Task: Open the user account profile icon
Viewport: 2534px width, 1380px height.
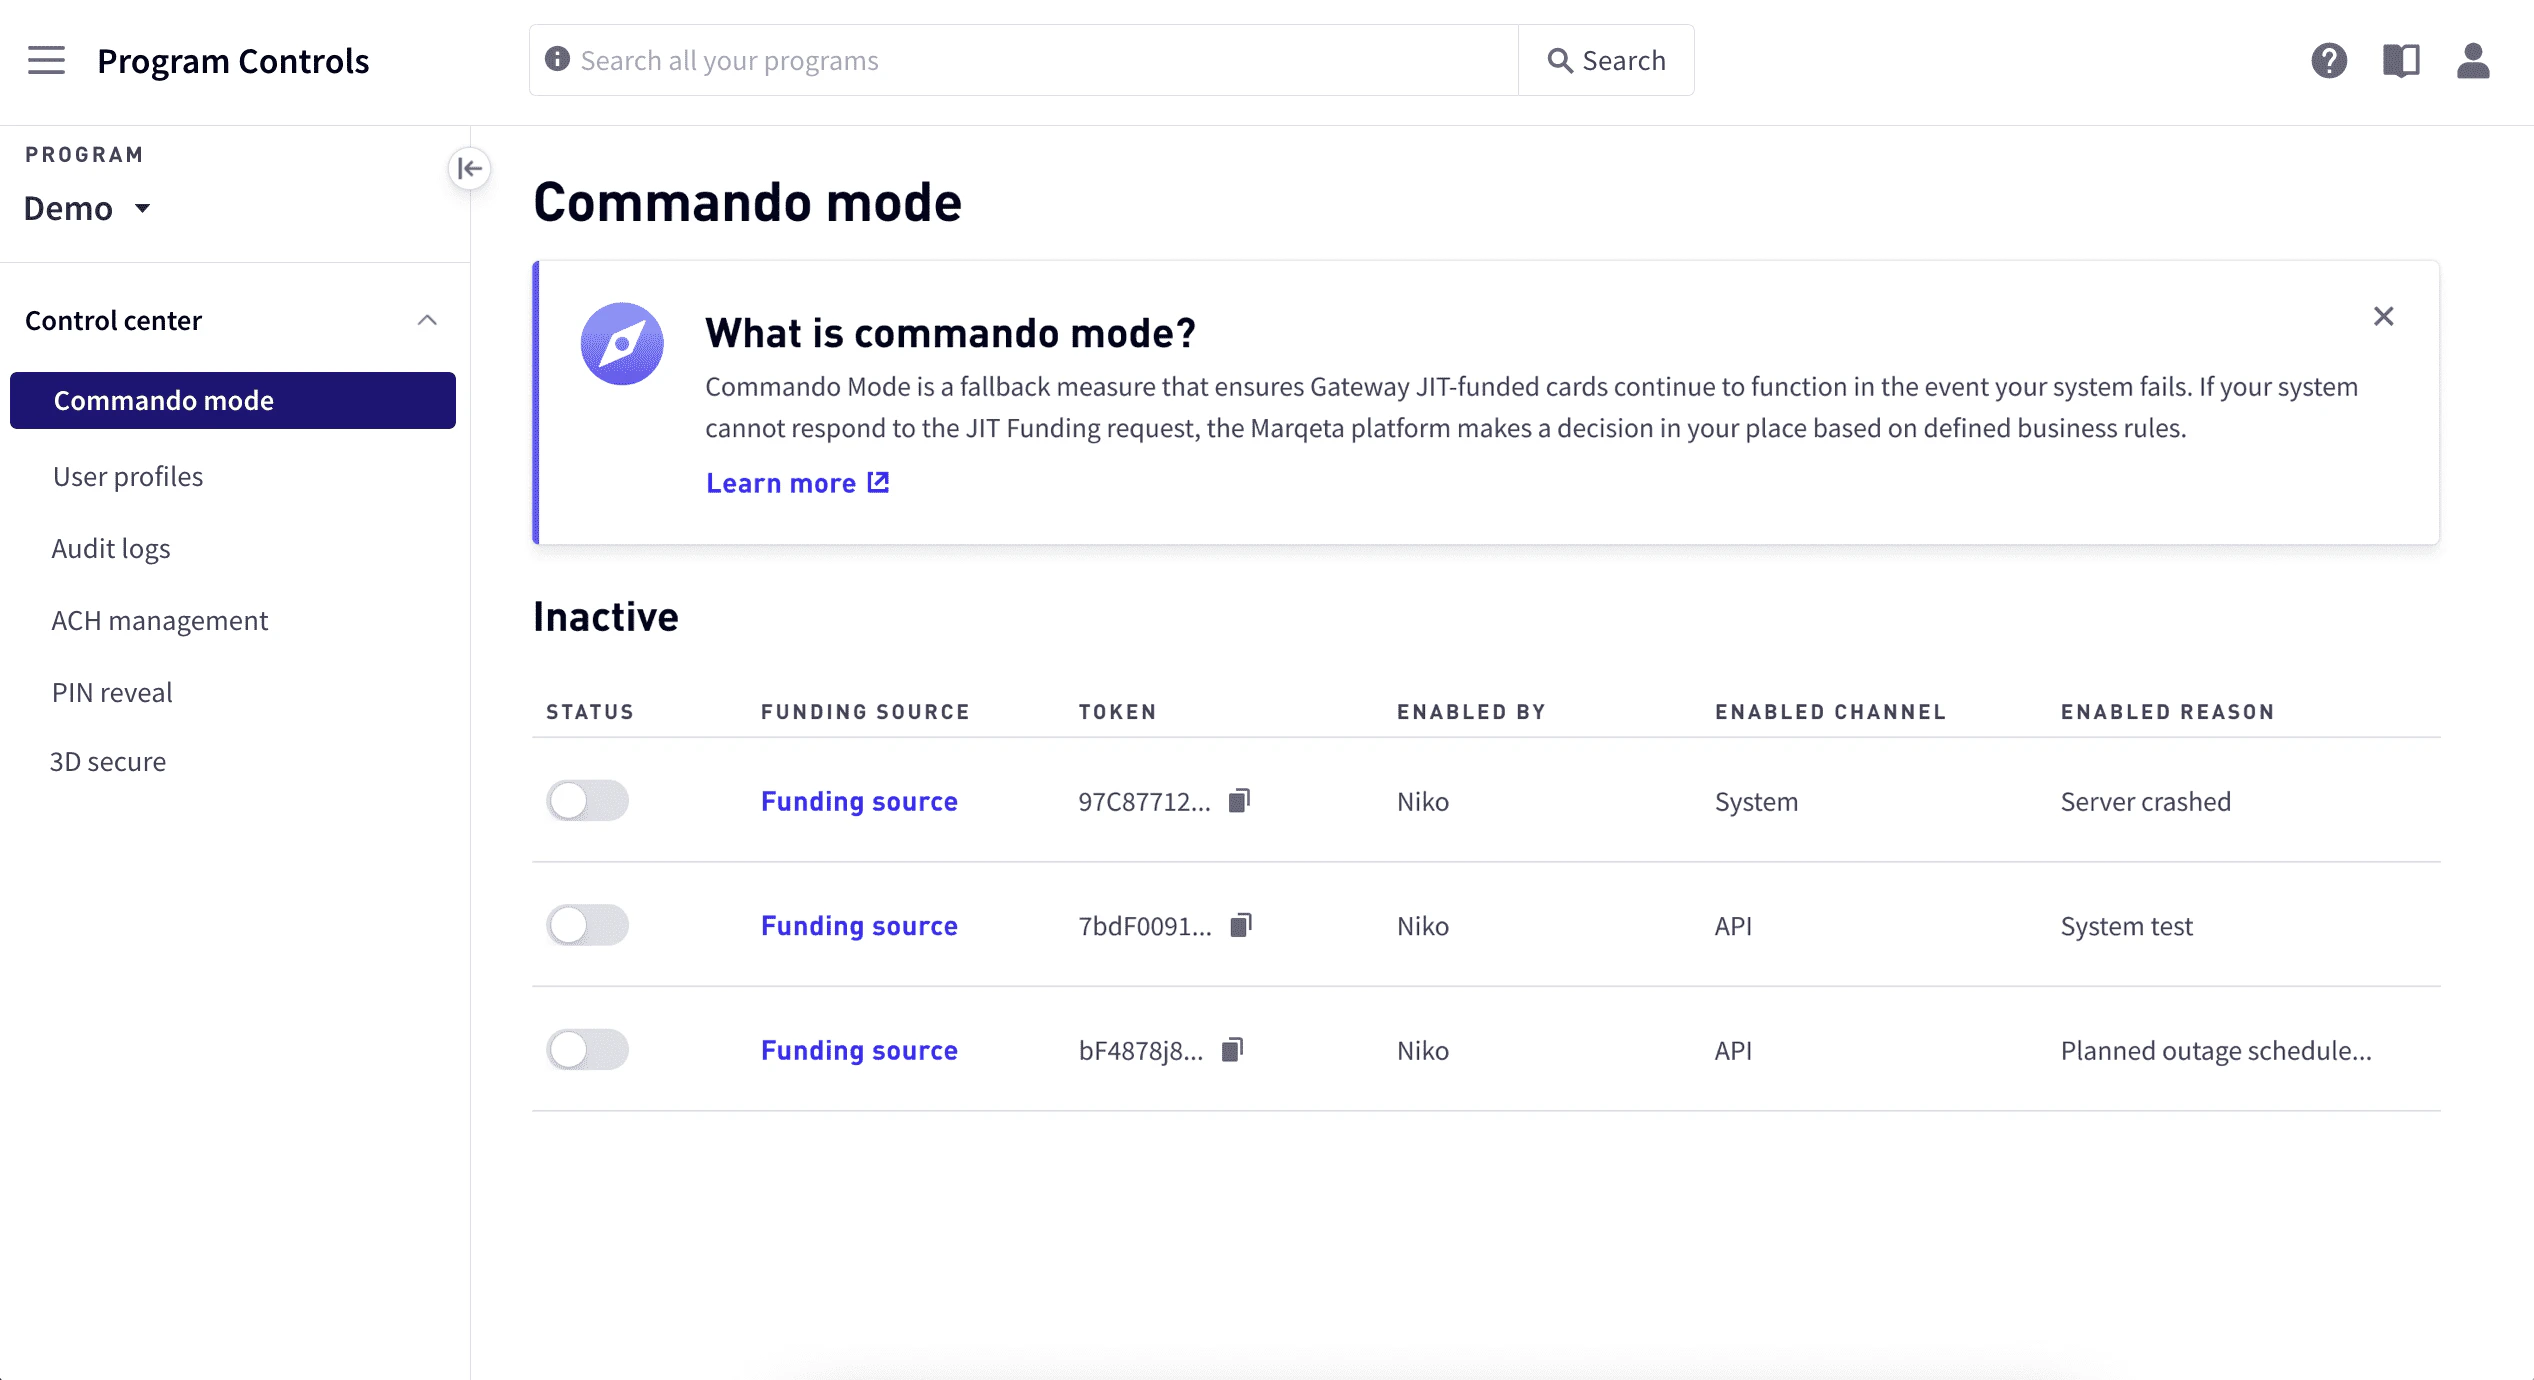Action: 2472,60
